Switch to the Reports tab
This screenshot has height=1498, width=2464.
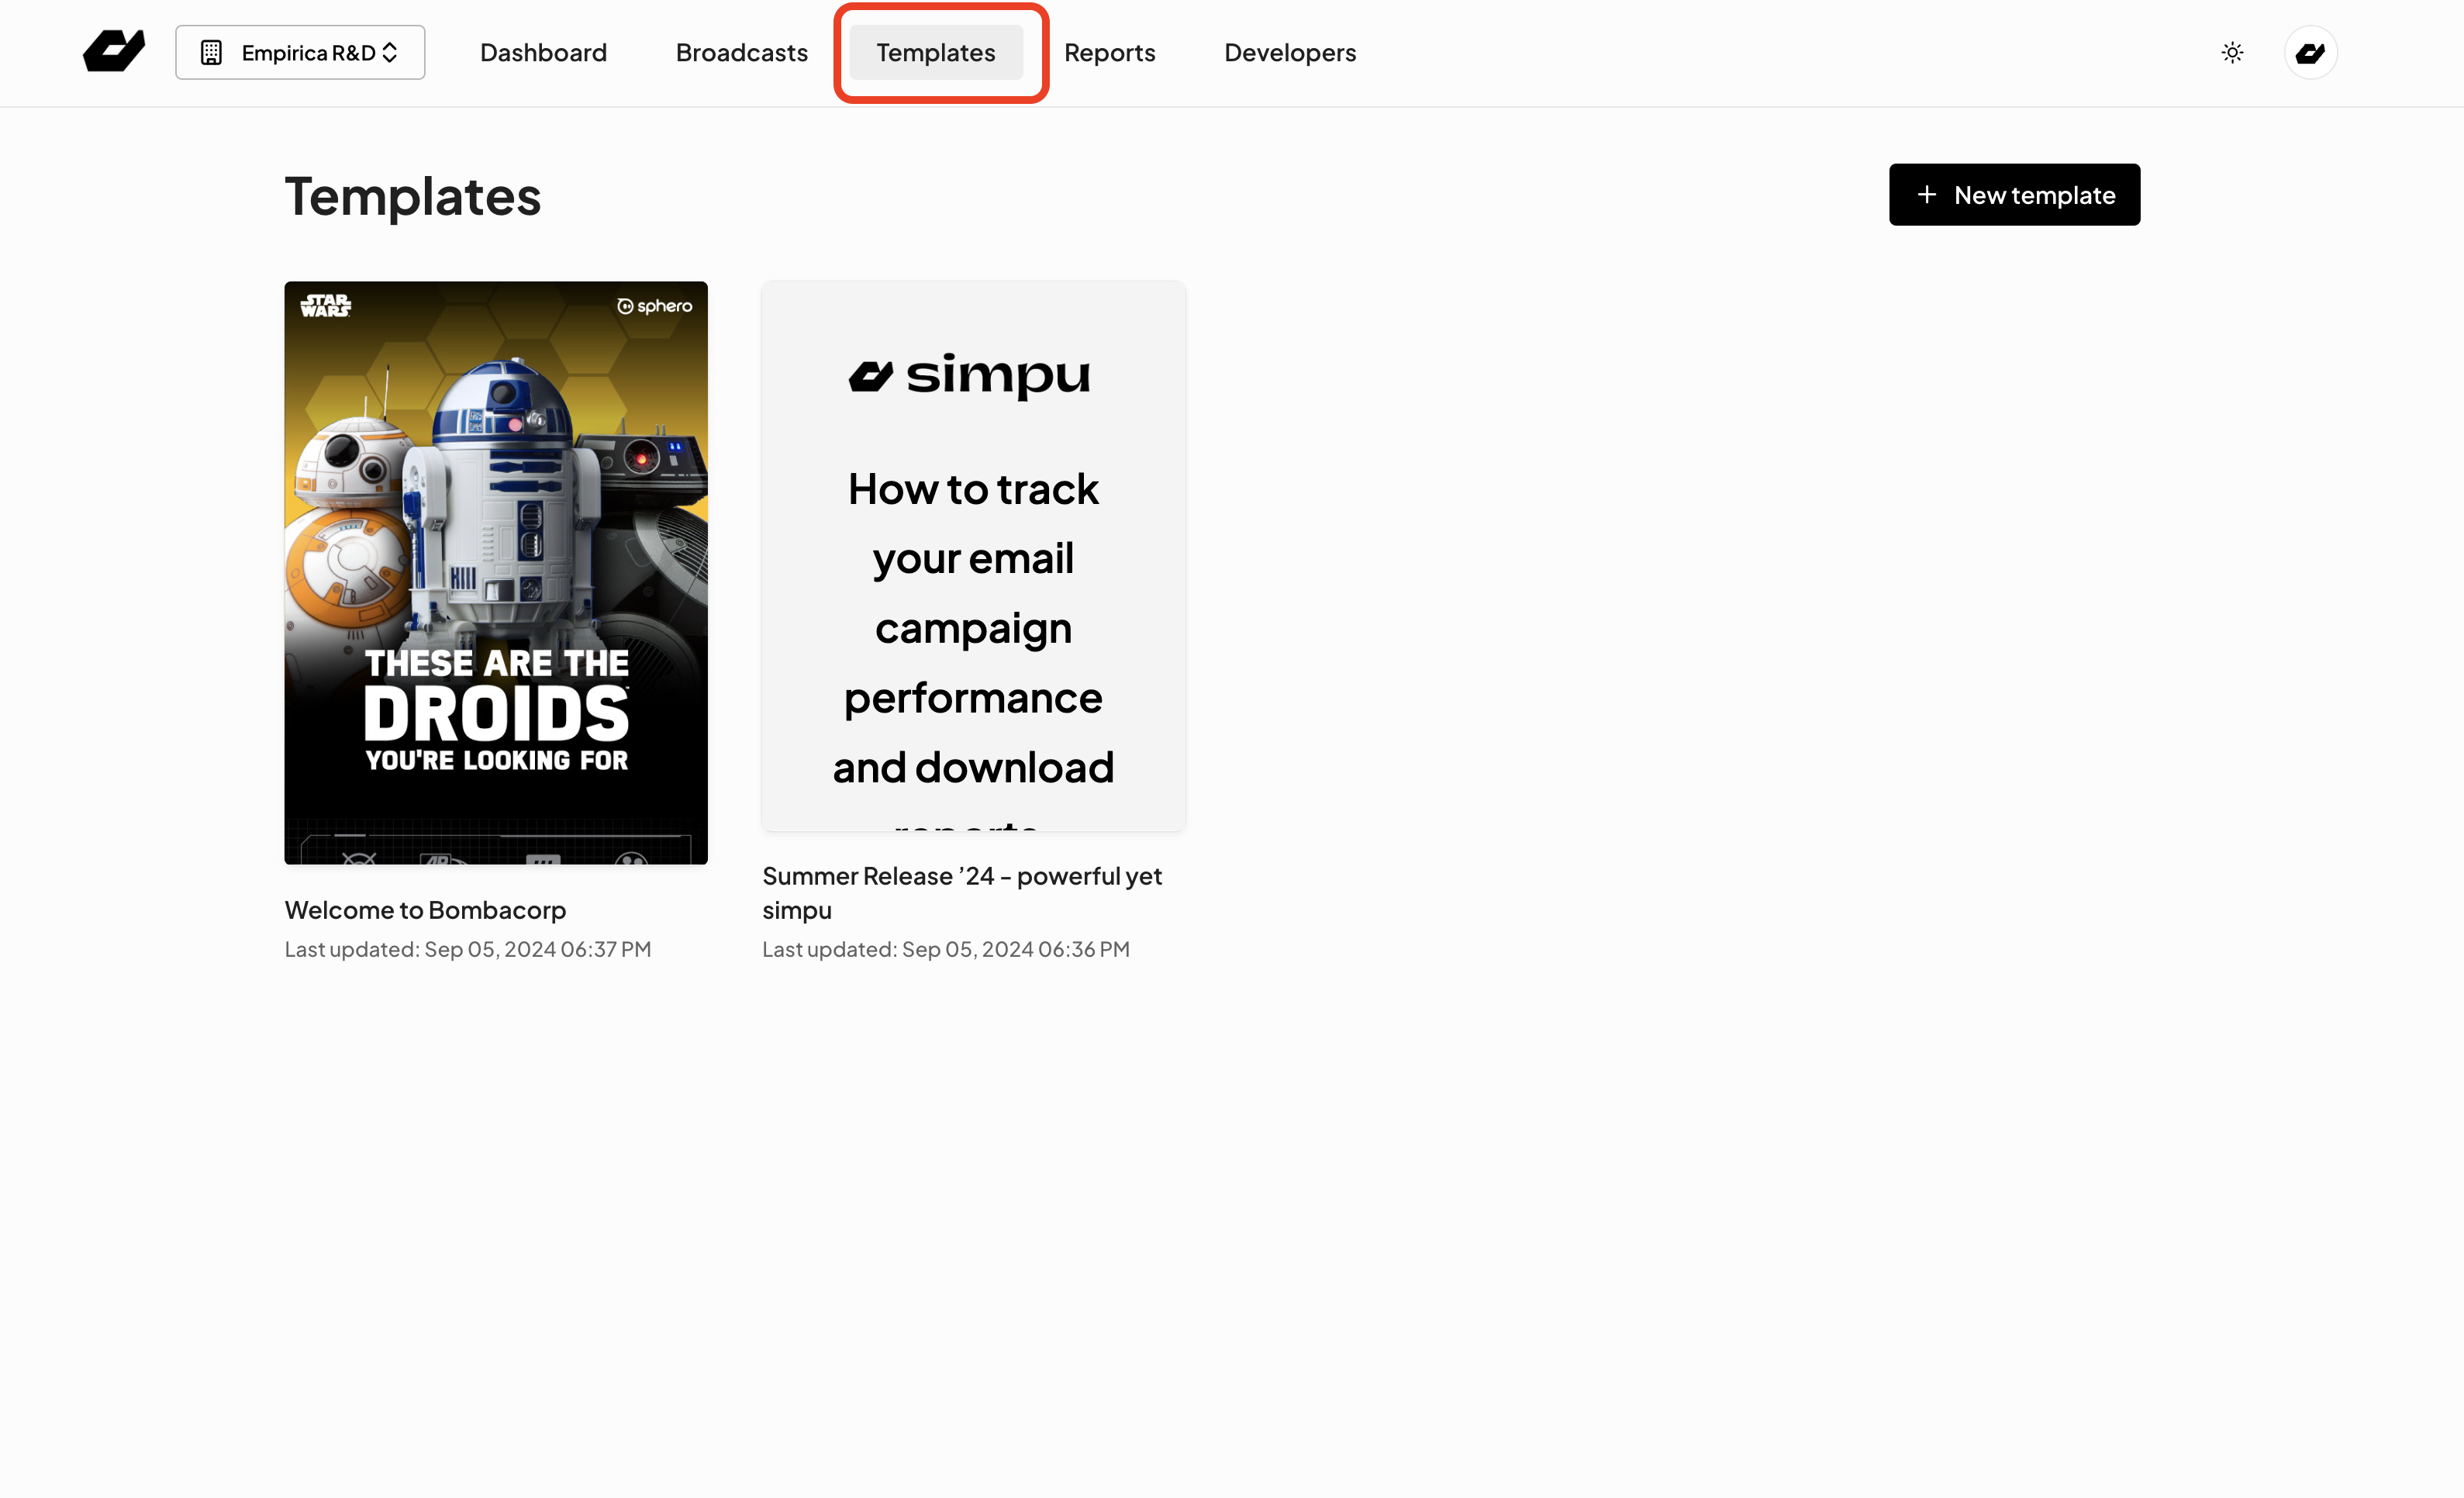click(1109, 52)
